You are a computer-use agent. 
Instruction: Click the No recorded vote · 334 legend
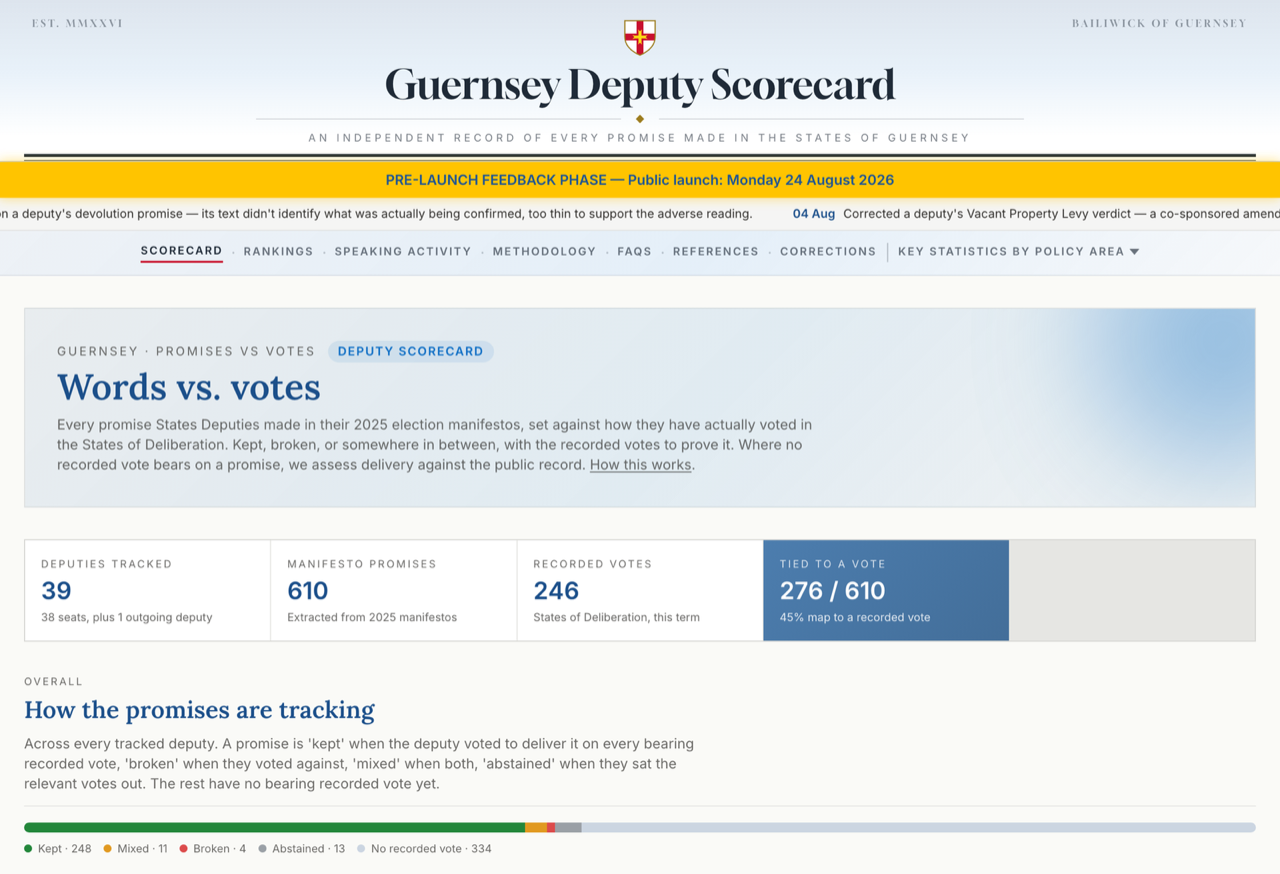coord(424,849)
